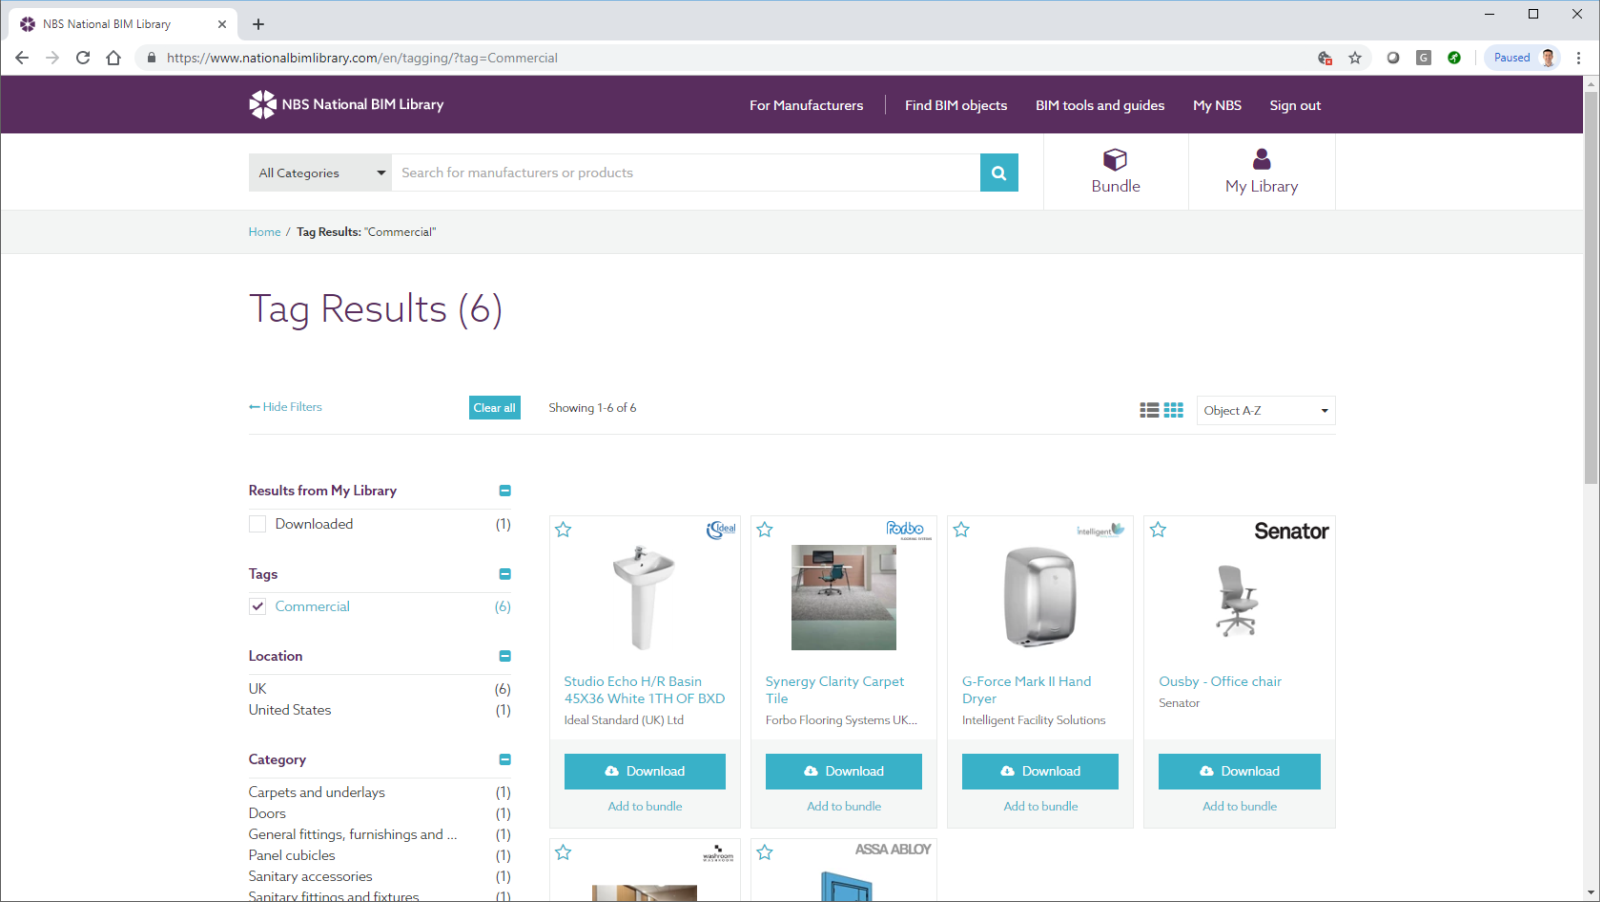1600x902 pixels.
Task: Collapse Results from My Library section
Action: pyautogui.click(x=505, y=491)
